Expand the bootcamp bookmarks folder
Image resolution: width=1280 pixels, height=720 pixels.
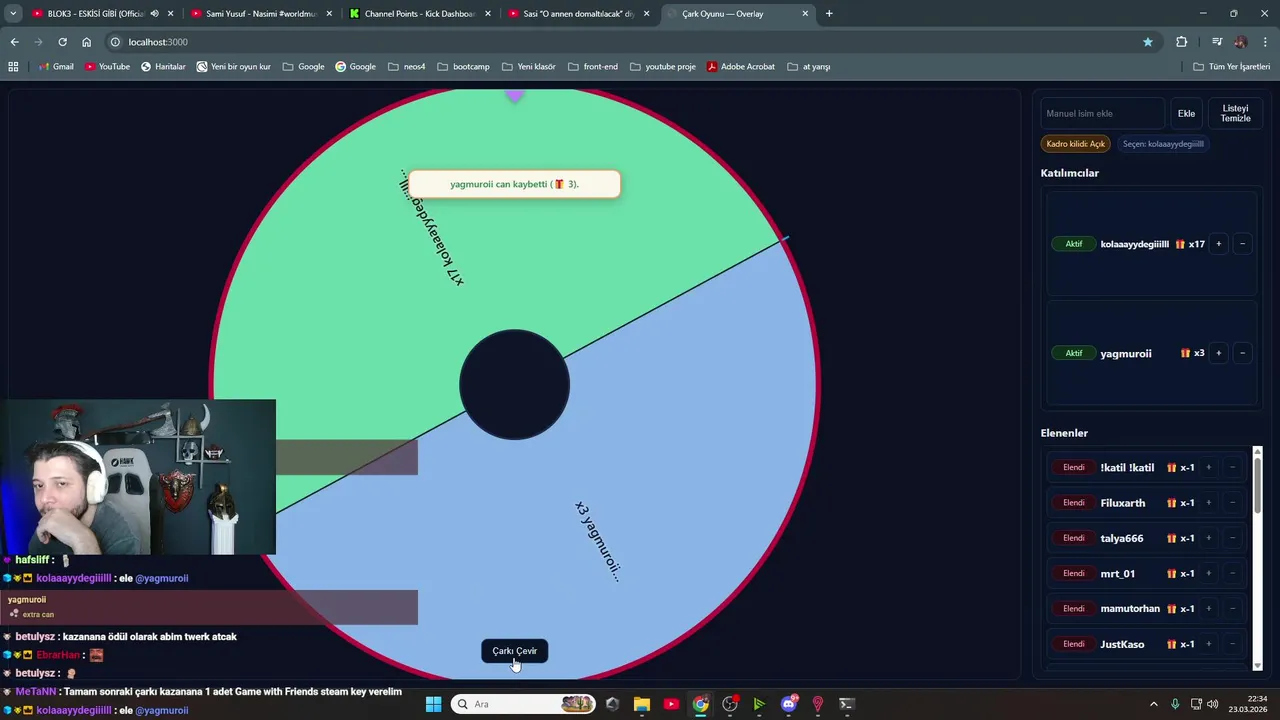click(x=463, y=67)
